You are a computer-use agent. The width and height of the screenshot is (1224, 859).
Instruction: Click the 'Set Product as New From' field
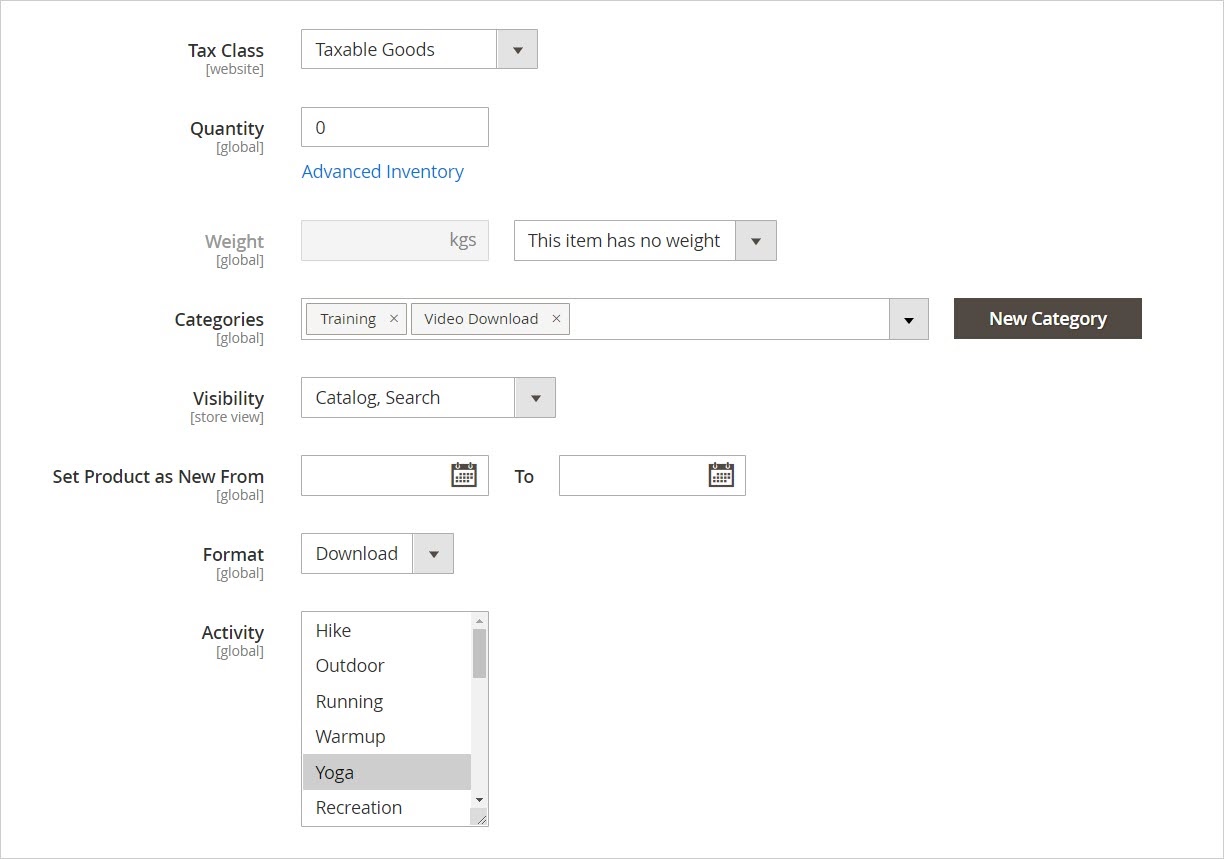click(380, 474)
